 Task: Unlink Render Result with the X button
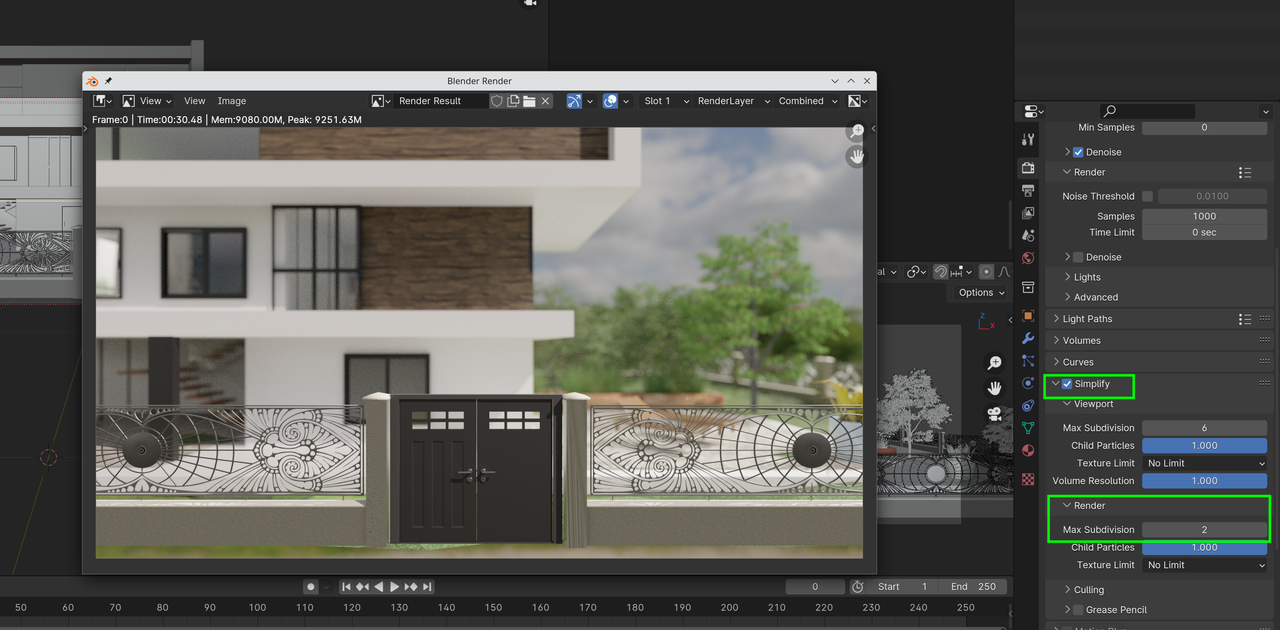point(545,100)
